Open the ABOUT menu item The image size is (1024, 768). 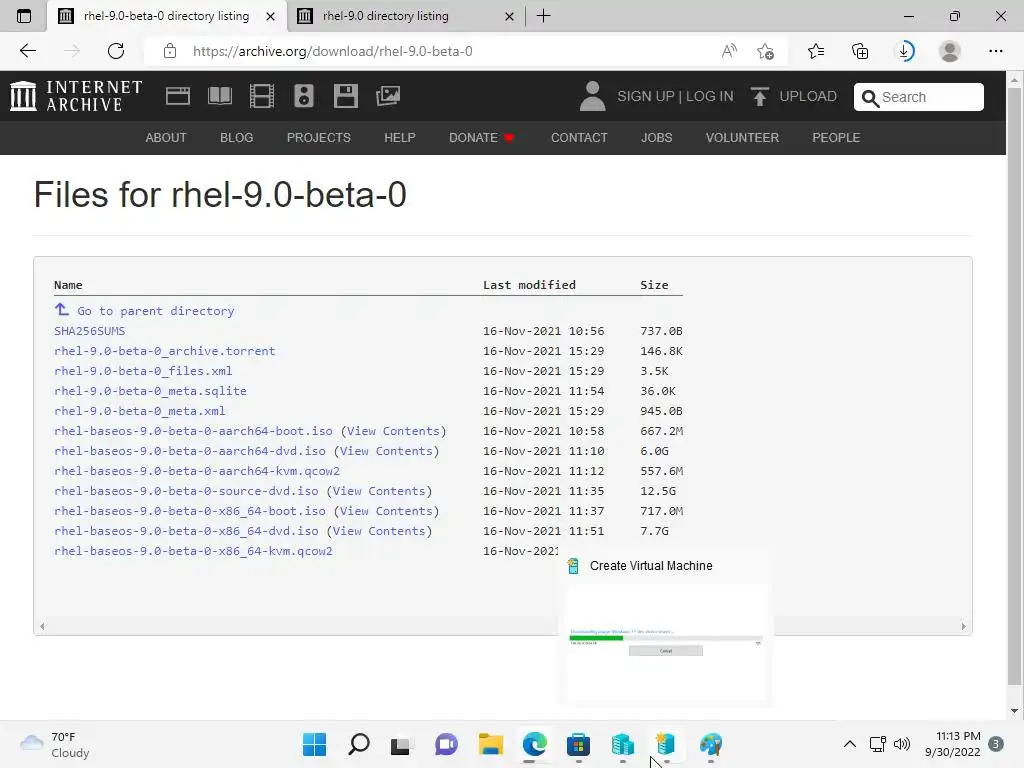click(x=166, y=138)
